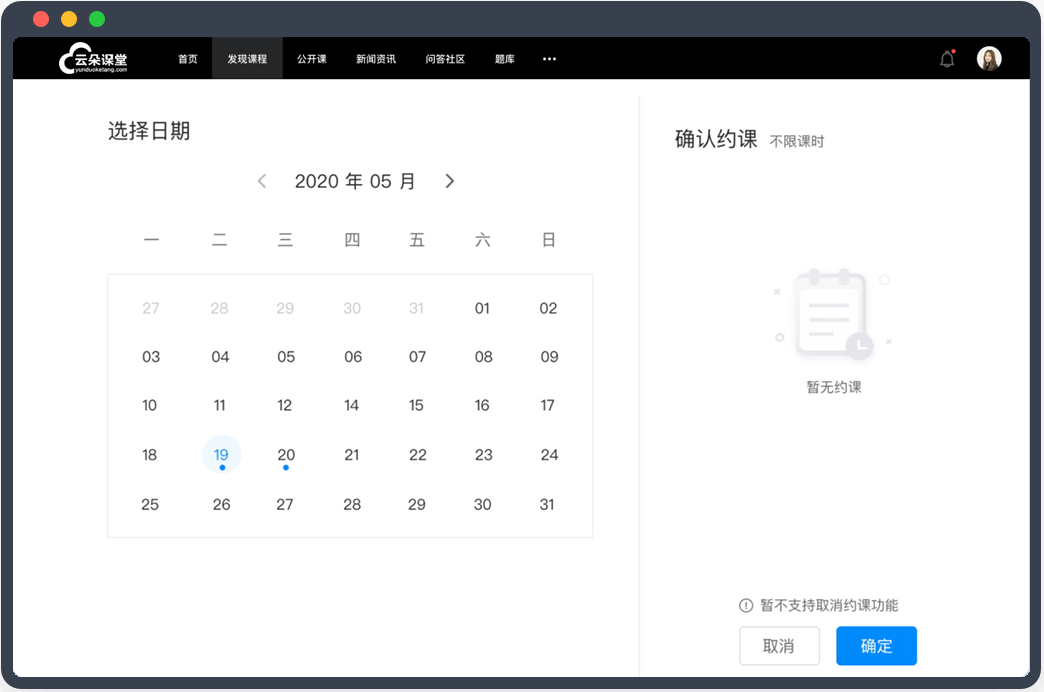Open the more menu ellipsis
This screenshot has height=692, width=1044.
pyautogui.click(x=549, y=59)
